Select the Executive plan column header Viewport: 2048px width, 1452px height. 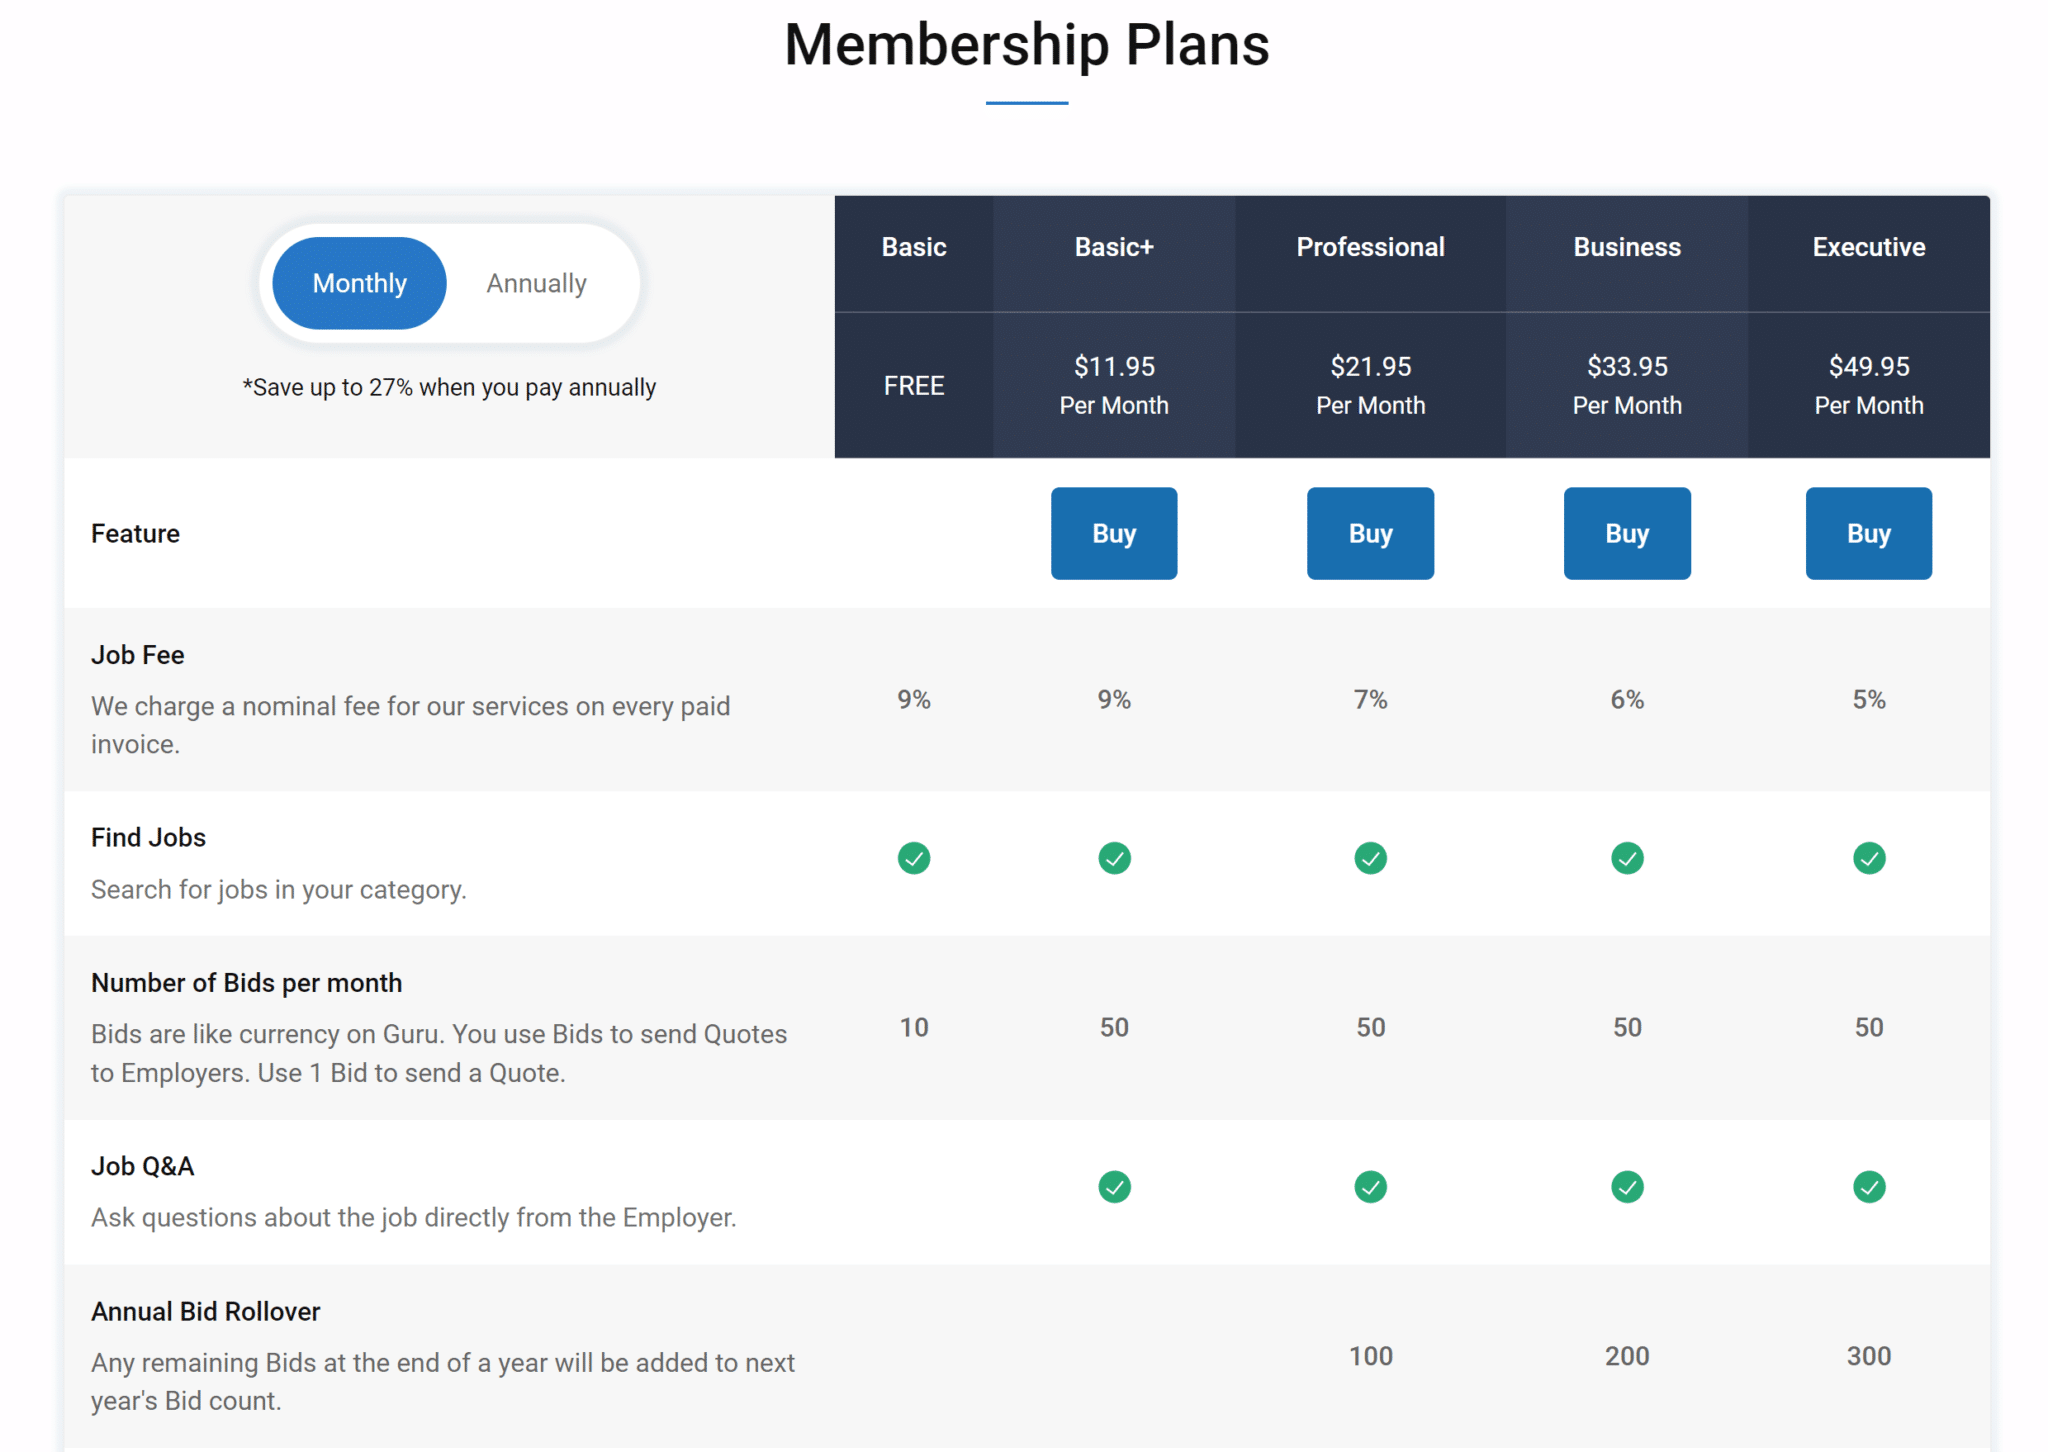coord(1868,248)
